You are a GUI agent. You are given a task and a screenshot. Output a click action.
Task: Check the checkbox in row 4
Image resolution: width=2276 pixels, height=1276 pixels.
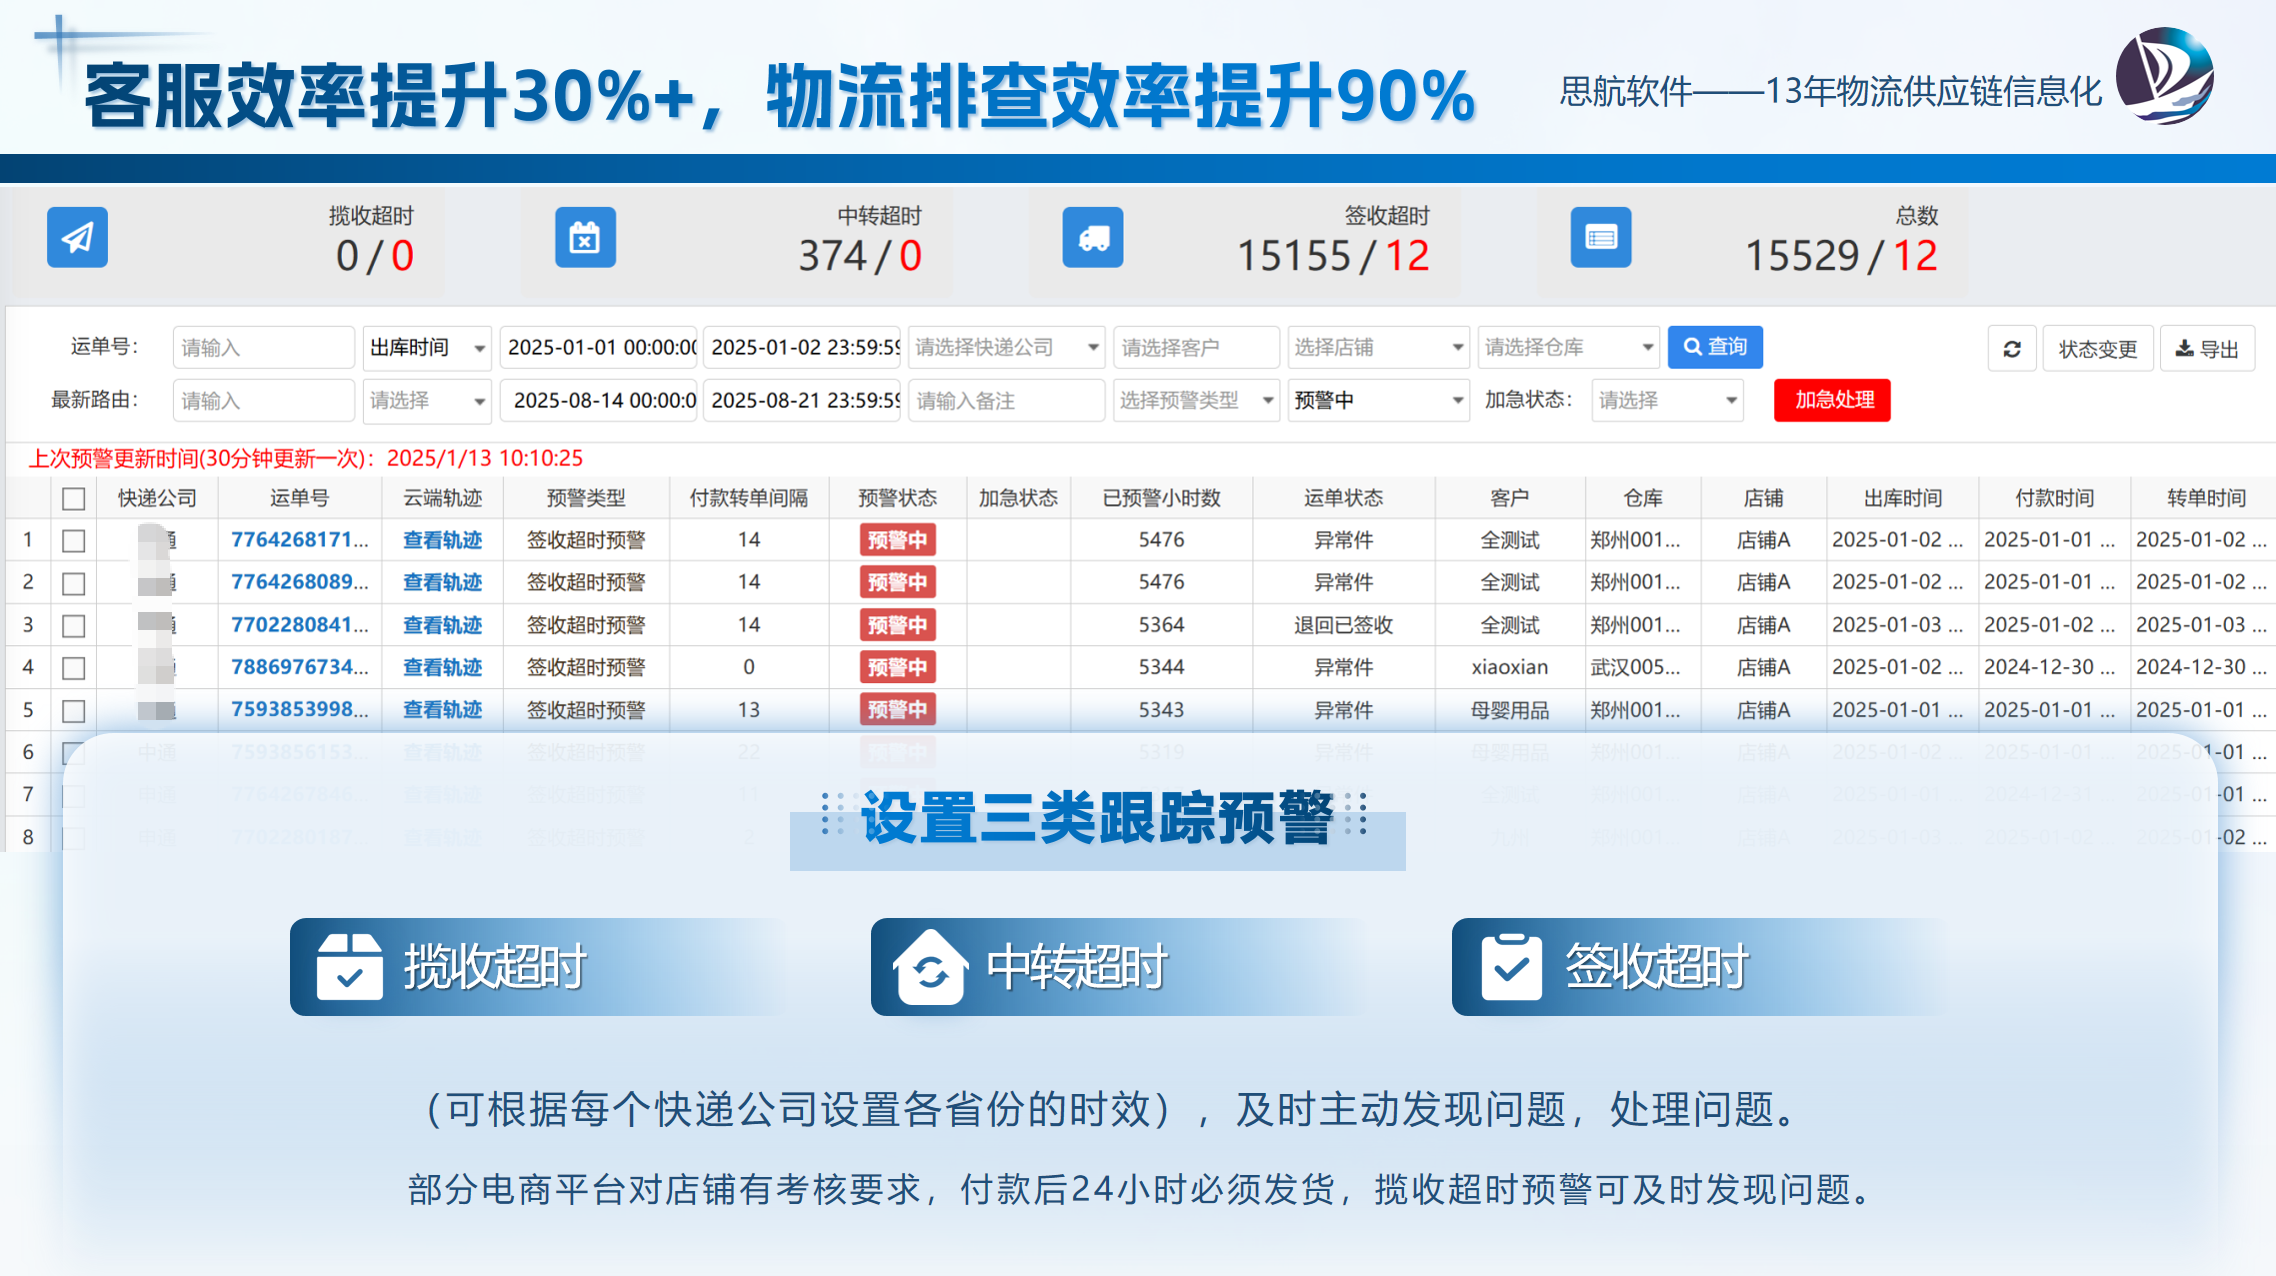[x=73, y=668]
